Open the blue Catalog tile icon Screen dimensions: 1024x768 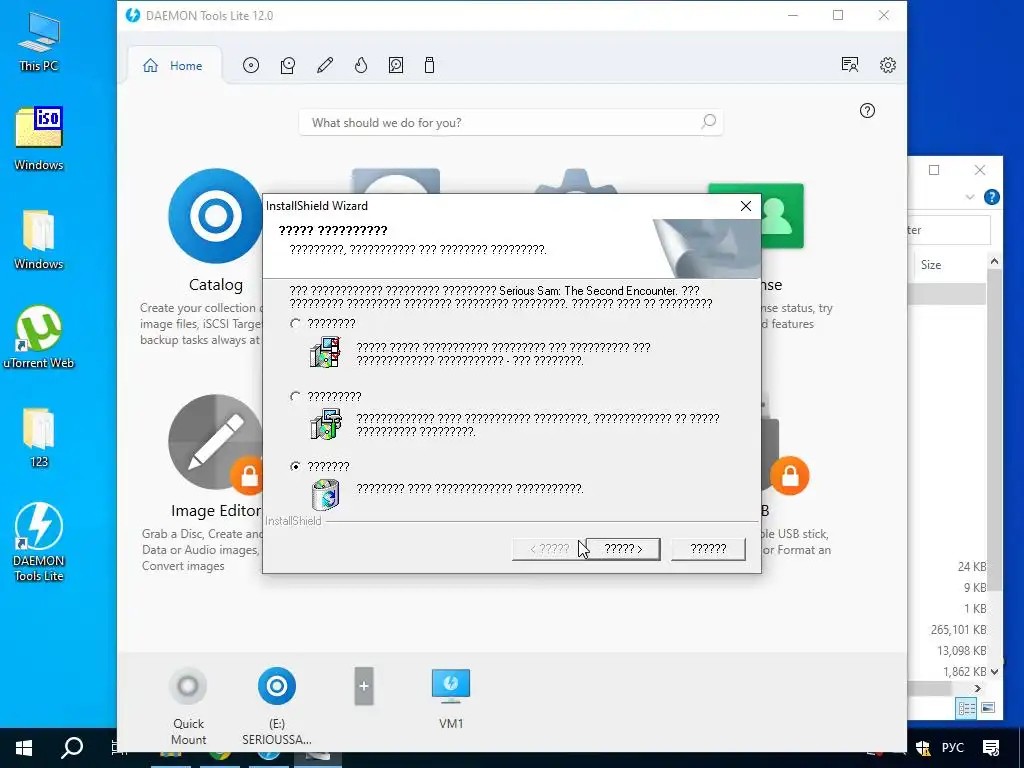coord(216,216)
